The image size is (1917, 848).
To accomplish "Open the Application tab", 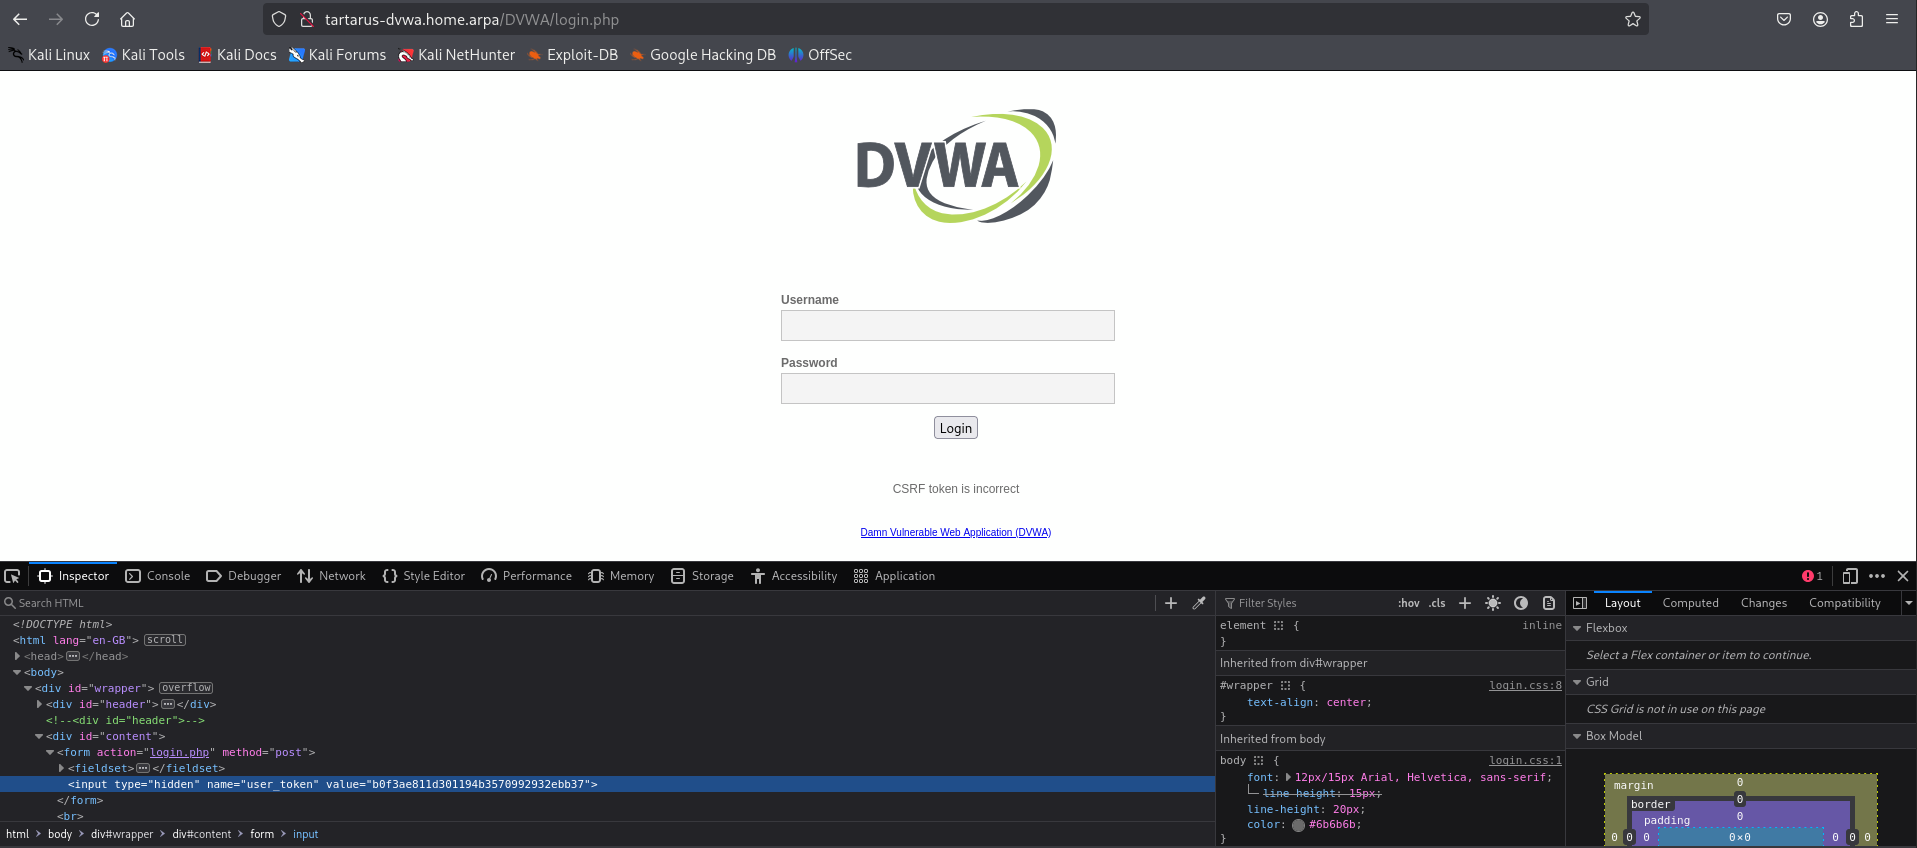I will click(x=894, y=576).
